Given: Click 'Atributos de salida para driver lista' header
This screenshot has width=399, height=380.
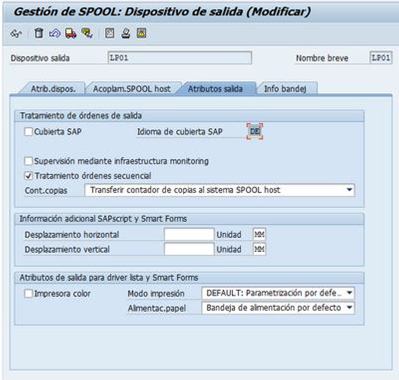Looking at the screenshot, I should pos(109,278).
